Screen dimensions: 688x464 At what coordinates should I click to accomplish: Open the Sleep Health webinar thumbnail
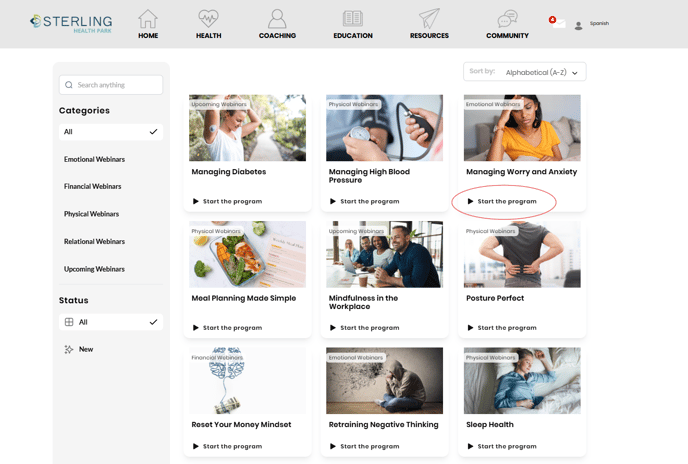tap(522, 380)
